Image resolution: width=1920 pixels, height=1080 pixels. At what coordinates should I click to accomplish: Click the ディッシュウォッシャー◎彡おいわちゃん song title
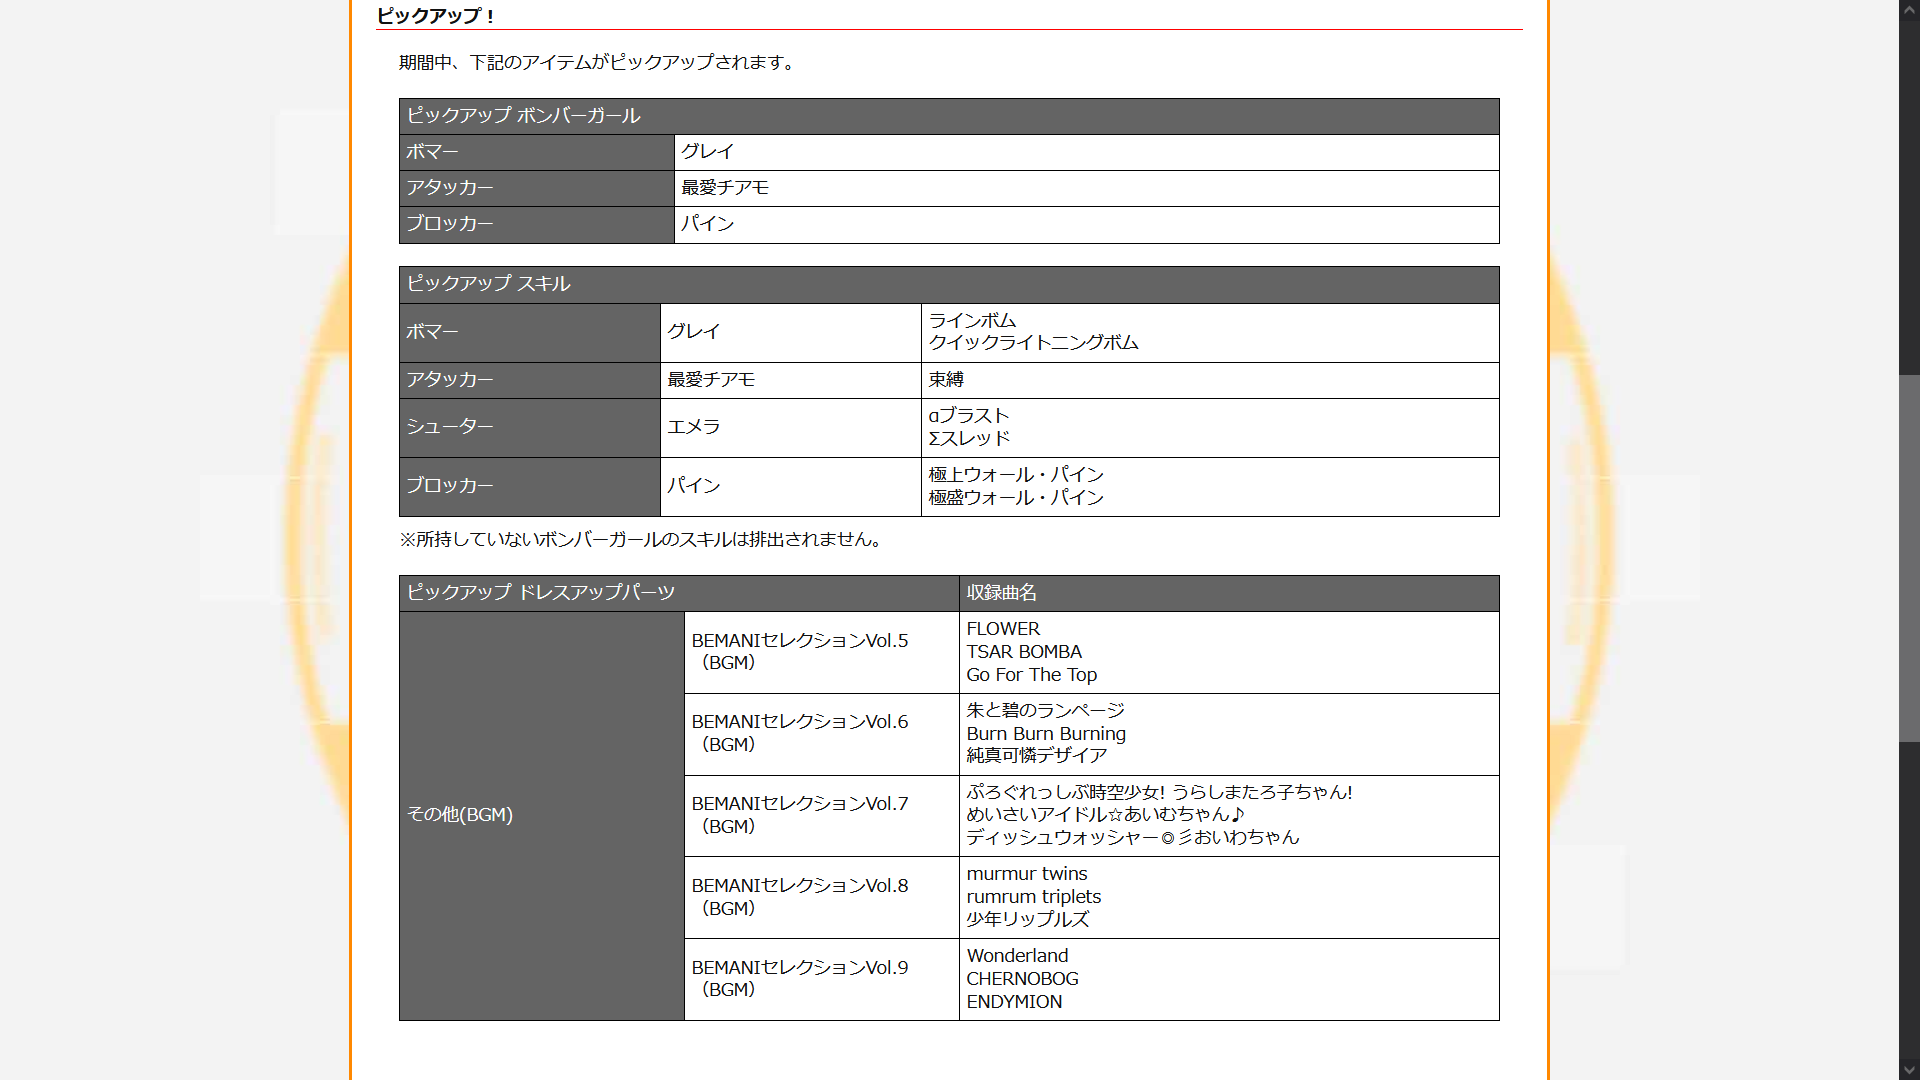pyautogui.click(x=1133, y=838)
